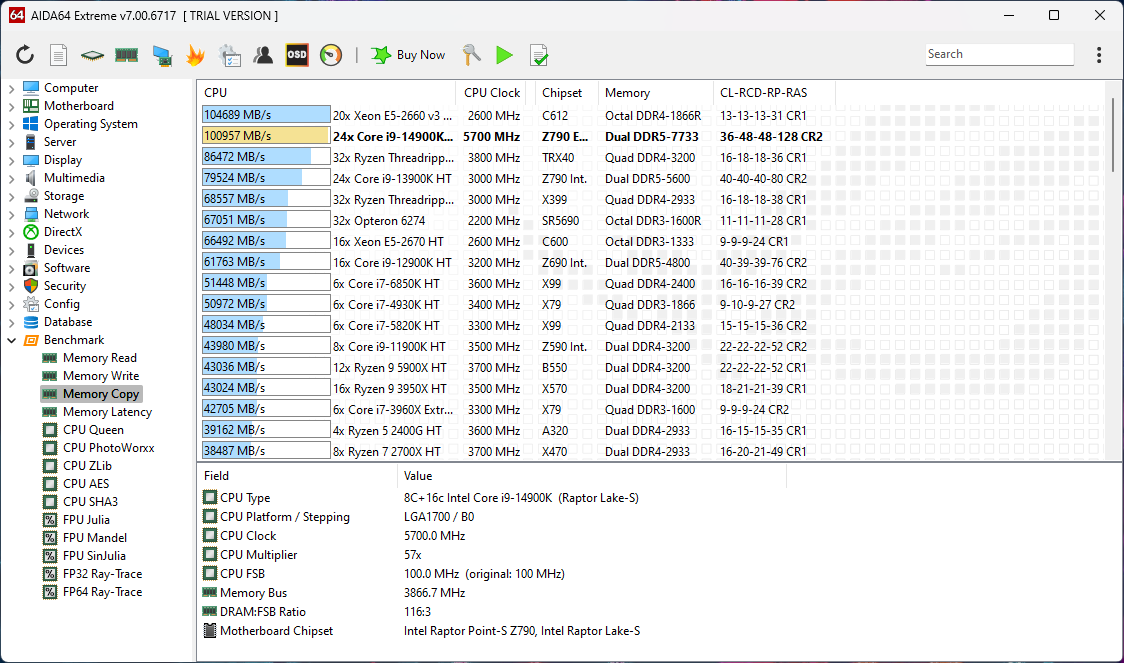The height and width of the screenshot is (663, 1124).
Task: Open the OSD panel icon
Action: [297, 55]
